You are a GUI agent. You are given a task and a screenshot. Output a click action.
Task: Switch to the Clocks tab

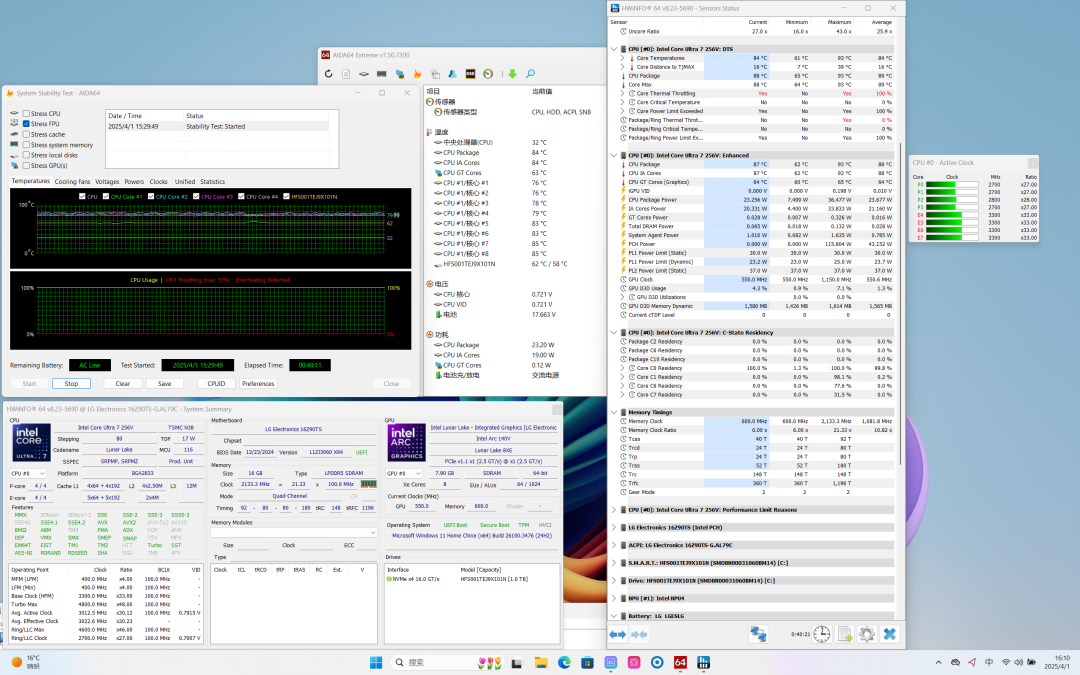(x=158, y=182)
